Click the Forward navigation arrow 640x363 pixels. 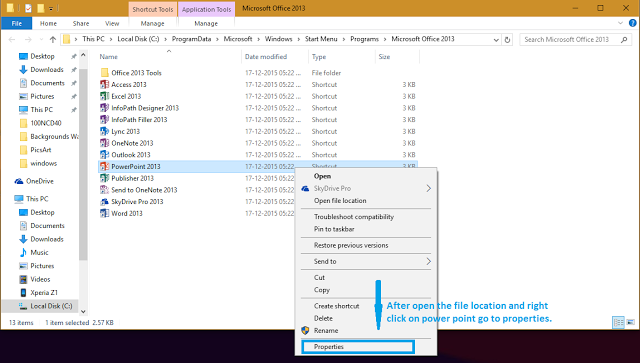(28, 40)
